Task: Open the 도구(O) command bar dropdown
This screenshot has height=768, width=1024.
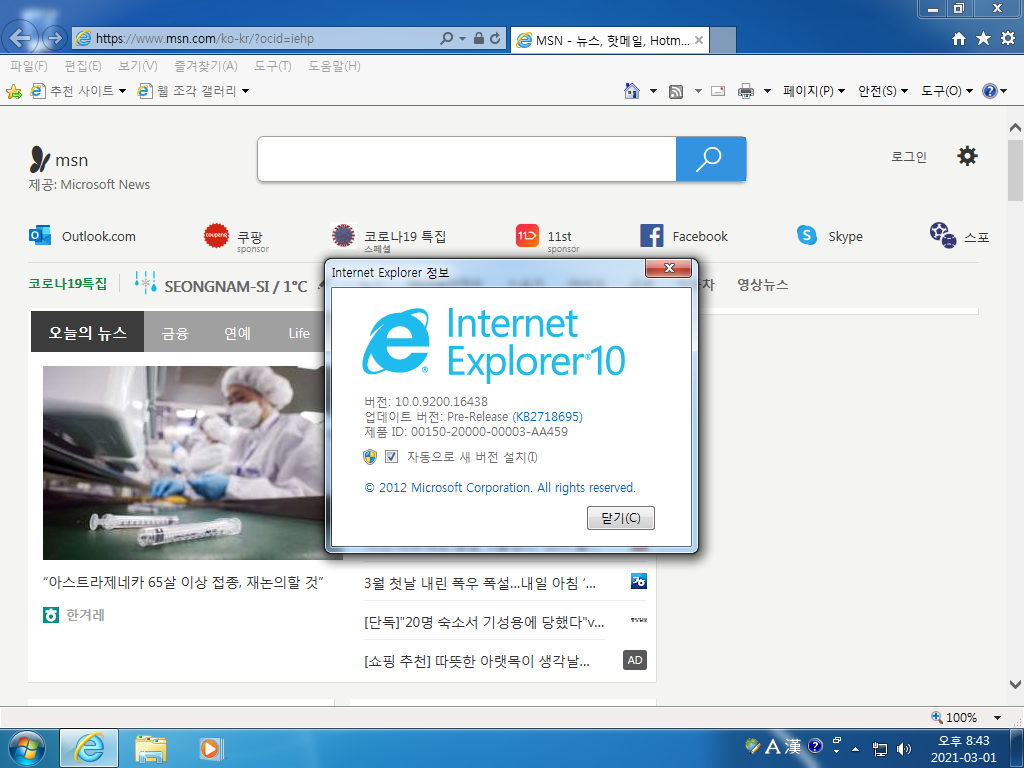Action: (947, 91)
